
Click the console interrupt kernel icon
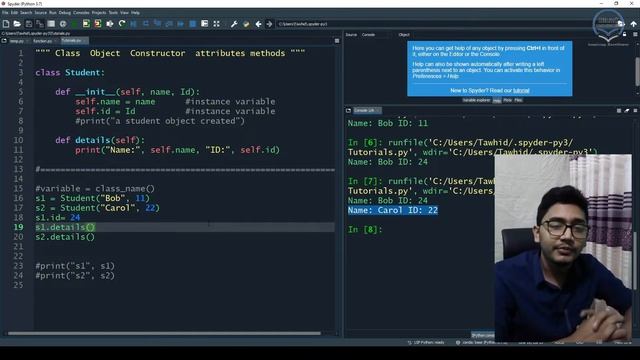[x=619, y=111]
